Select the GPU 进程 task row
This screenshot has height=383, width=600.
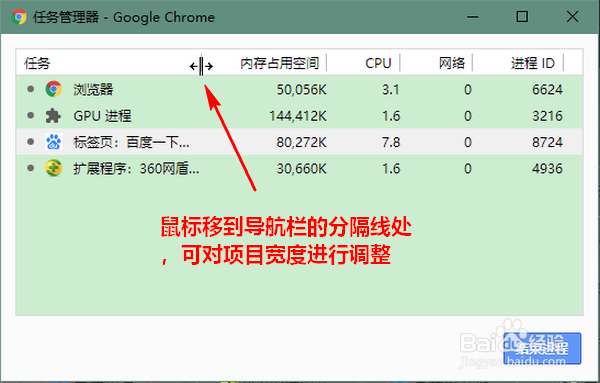(x=300, y=116)
